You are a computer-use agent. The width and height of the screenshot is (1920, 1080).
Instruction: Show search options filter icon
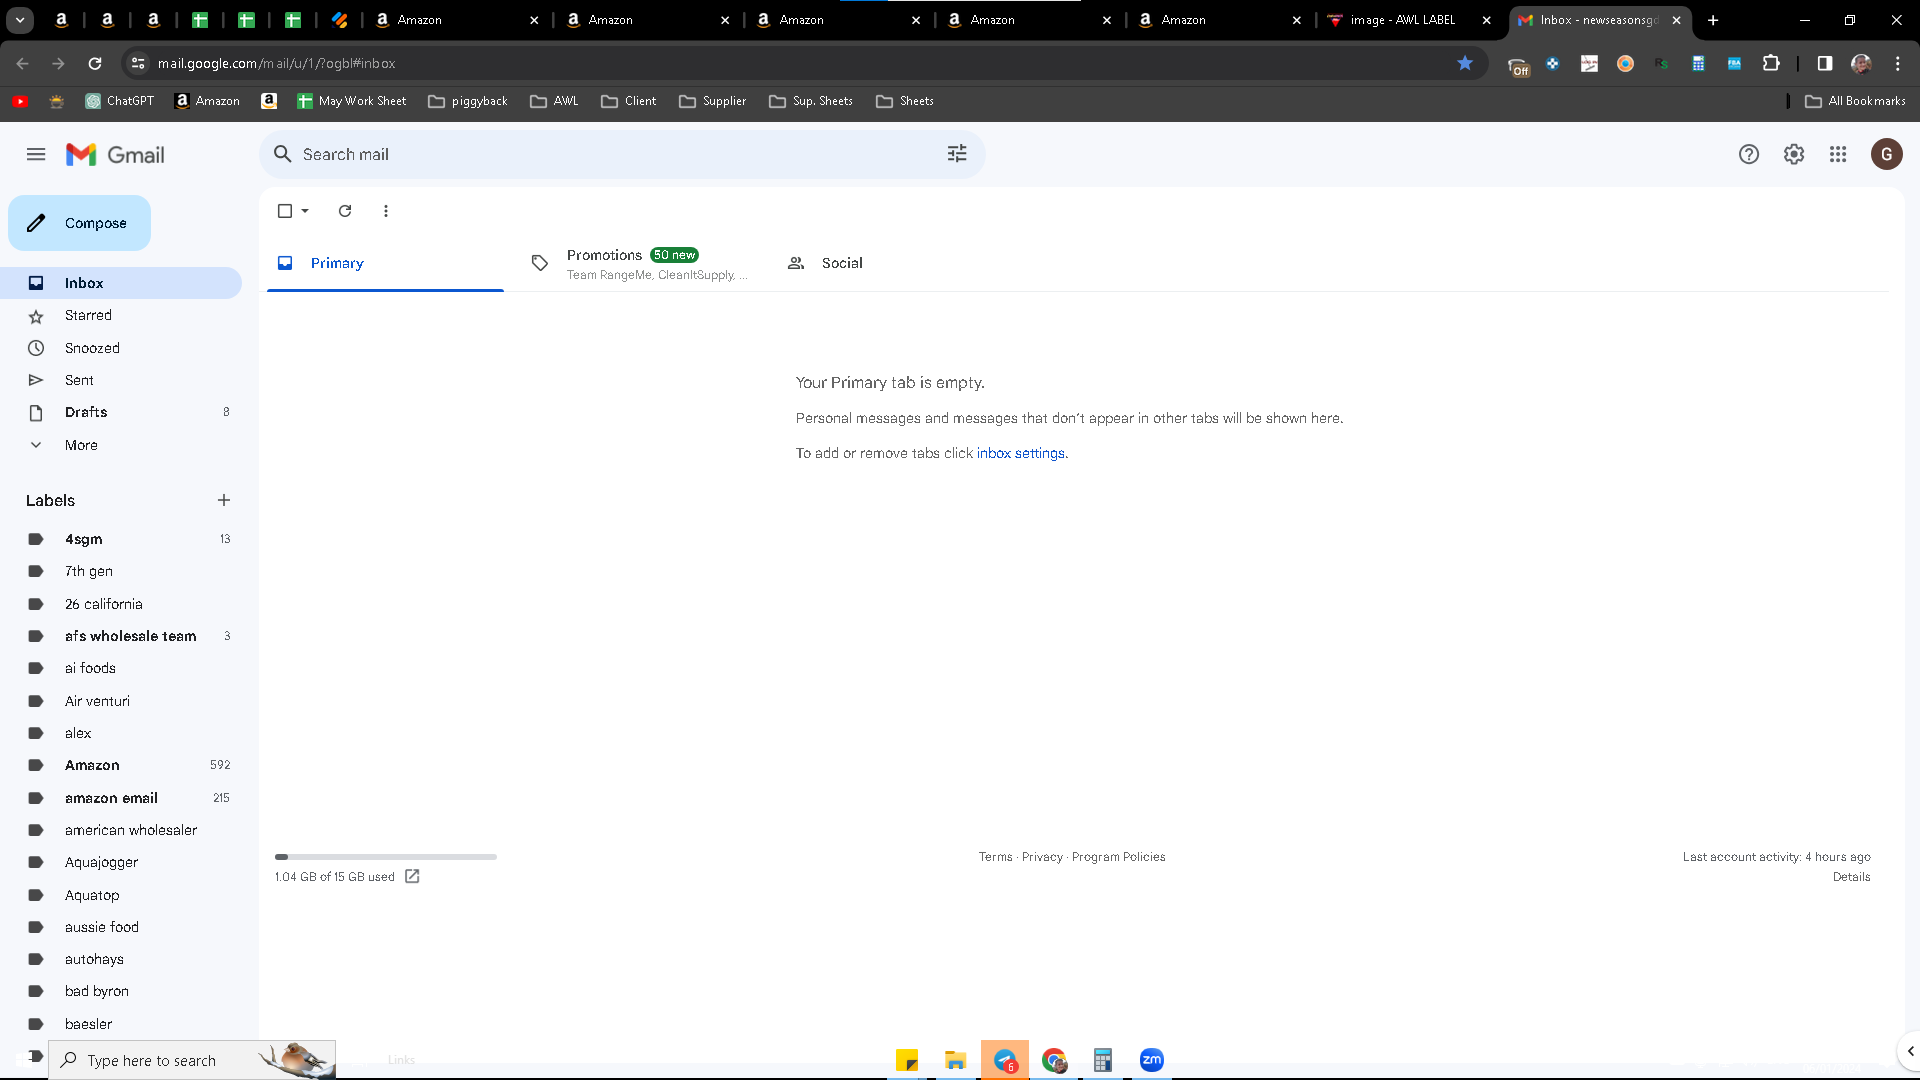pos(957,154)
